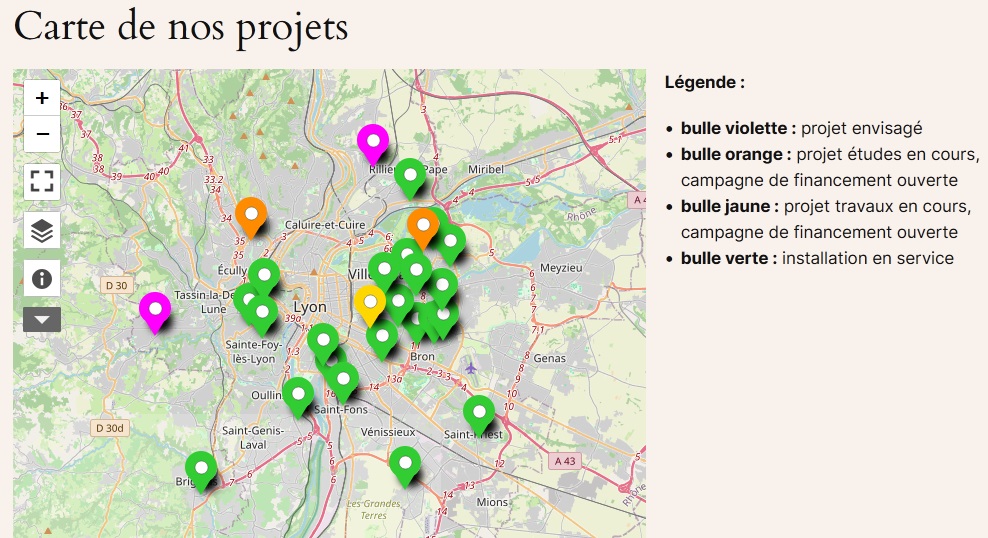
Task: Expand the extra map controls arrow
Action: click(42, 319)
